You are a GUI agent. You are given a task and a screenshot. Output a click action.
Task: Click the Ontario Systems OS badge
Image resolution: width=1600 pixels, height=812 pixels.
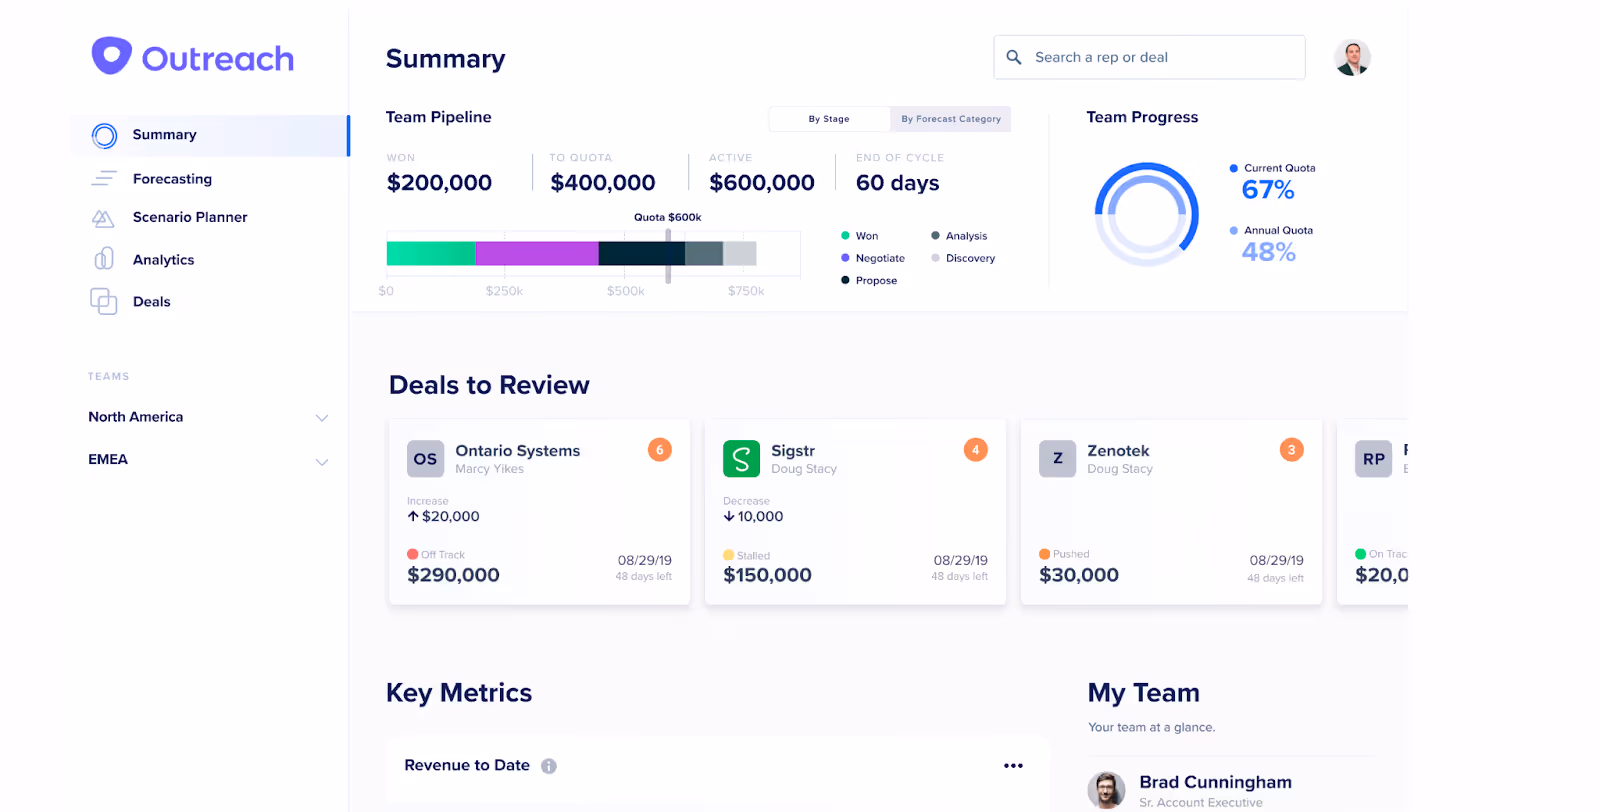(x=425, y=459)
